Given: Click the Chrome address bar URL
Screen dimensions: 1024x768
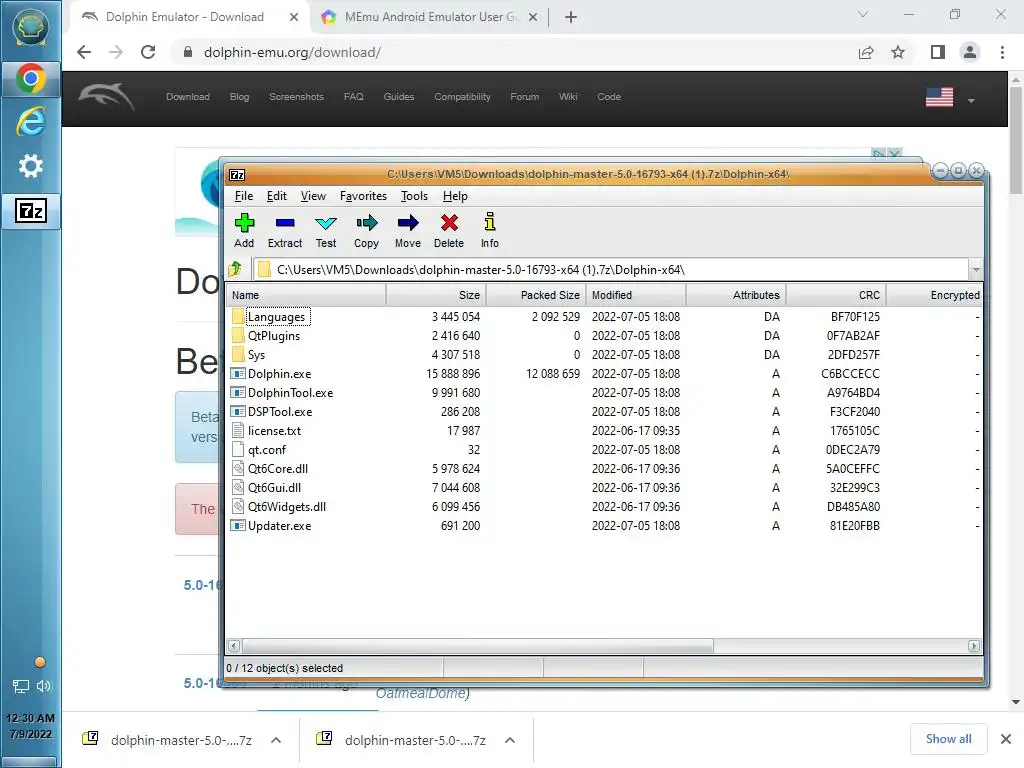Looking at the screenshot, I should point(292,52).
